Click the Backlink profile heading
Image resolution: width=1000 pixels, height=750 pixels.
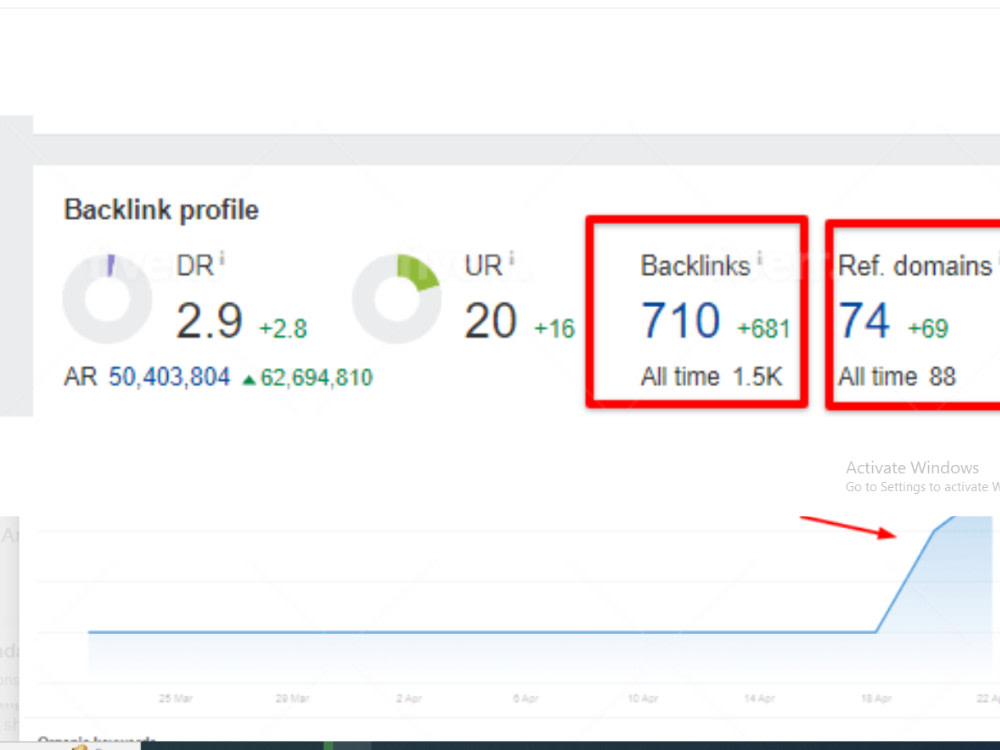tap(161, 210)
